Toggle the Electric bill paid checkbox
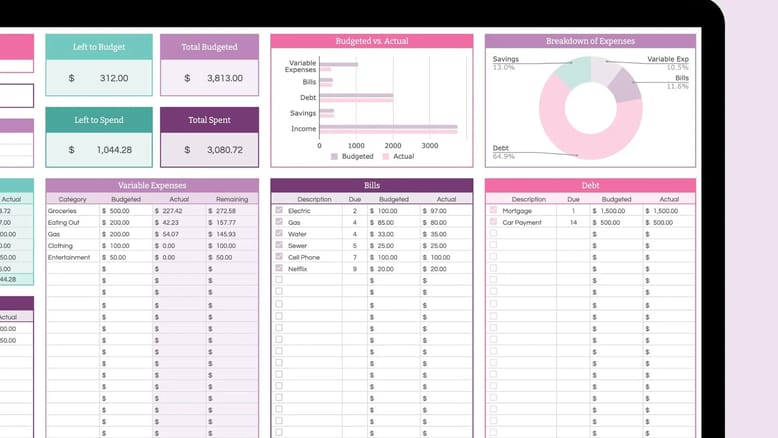This screenshot has width=778, height=438. coord(279,211)
